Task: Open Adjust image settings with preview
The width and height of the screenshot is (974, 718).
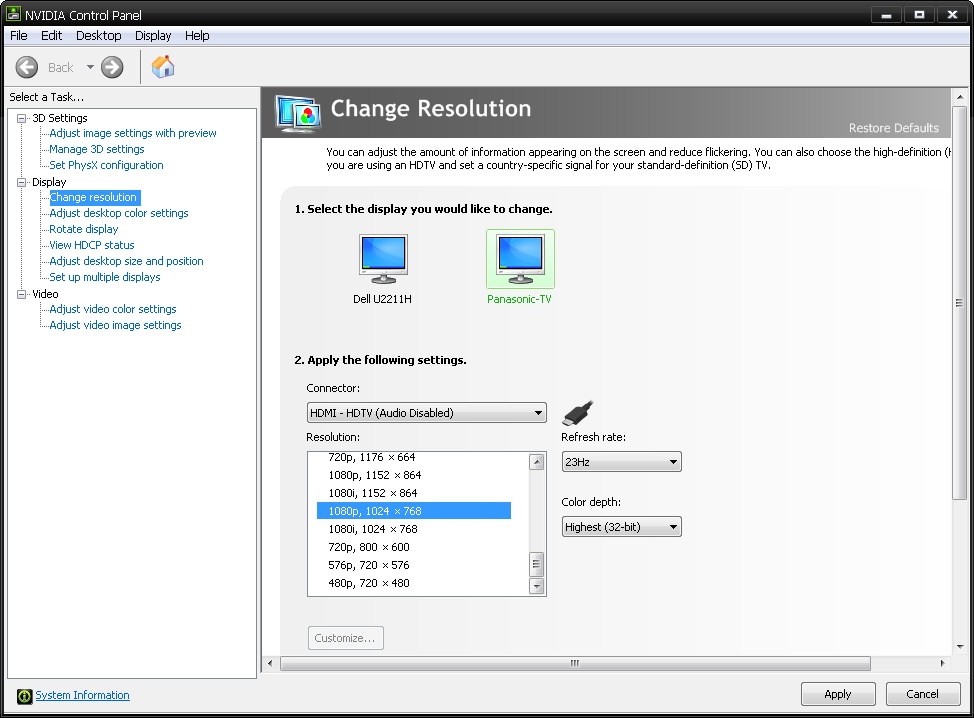Action: tap(133, 133)
